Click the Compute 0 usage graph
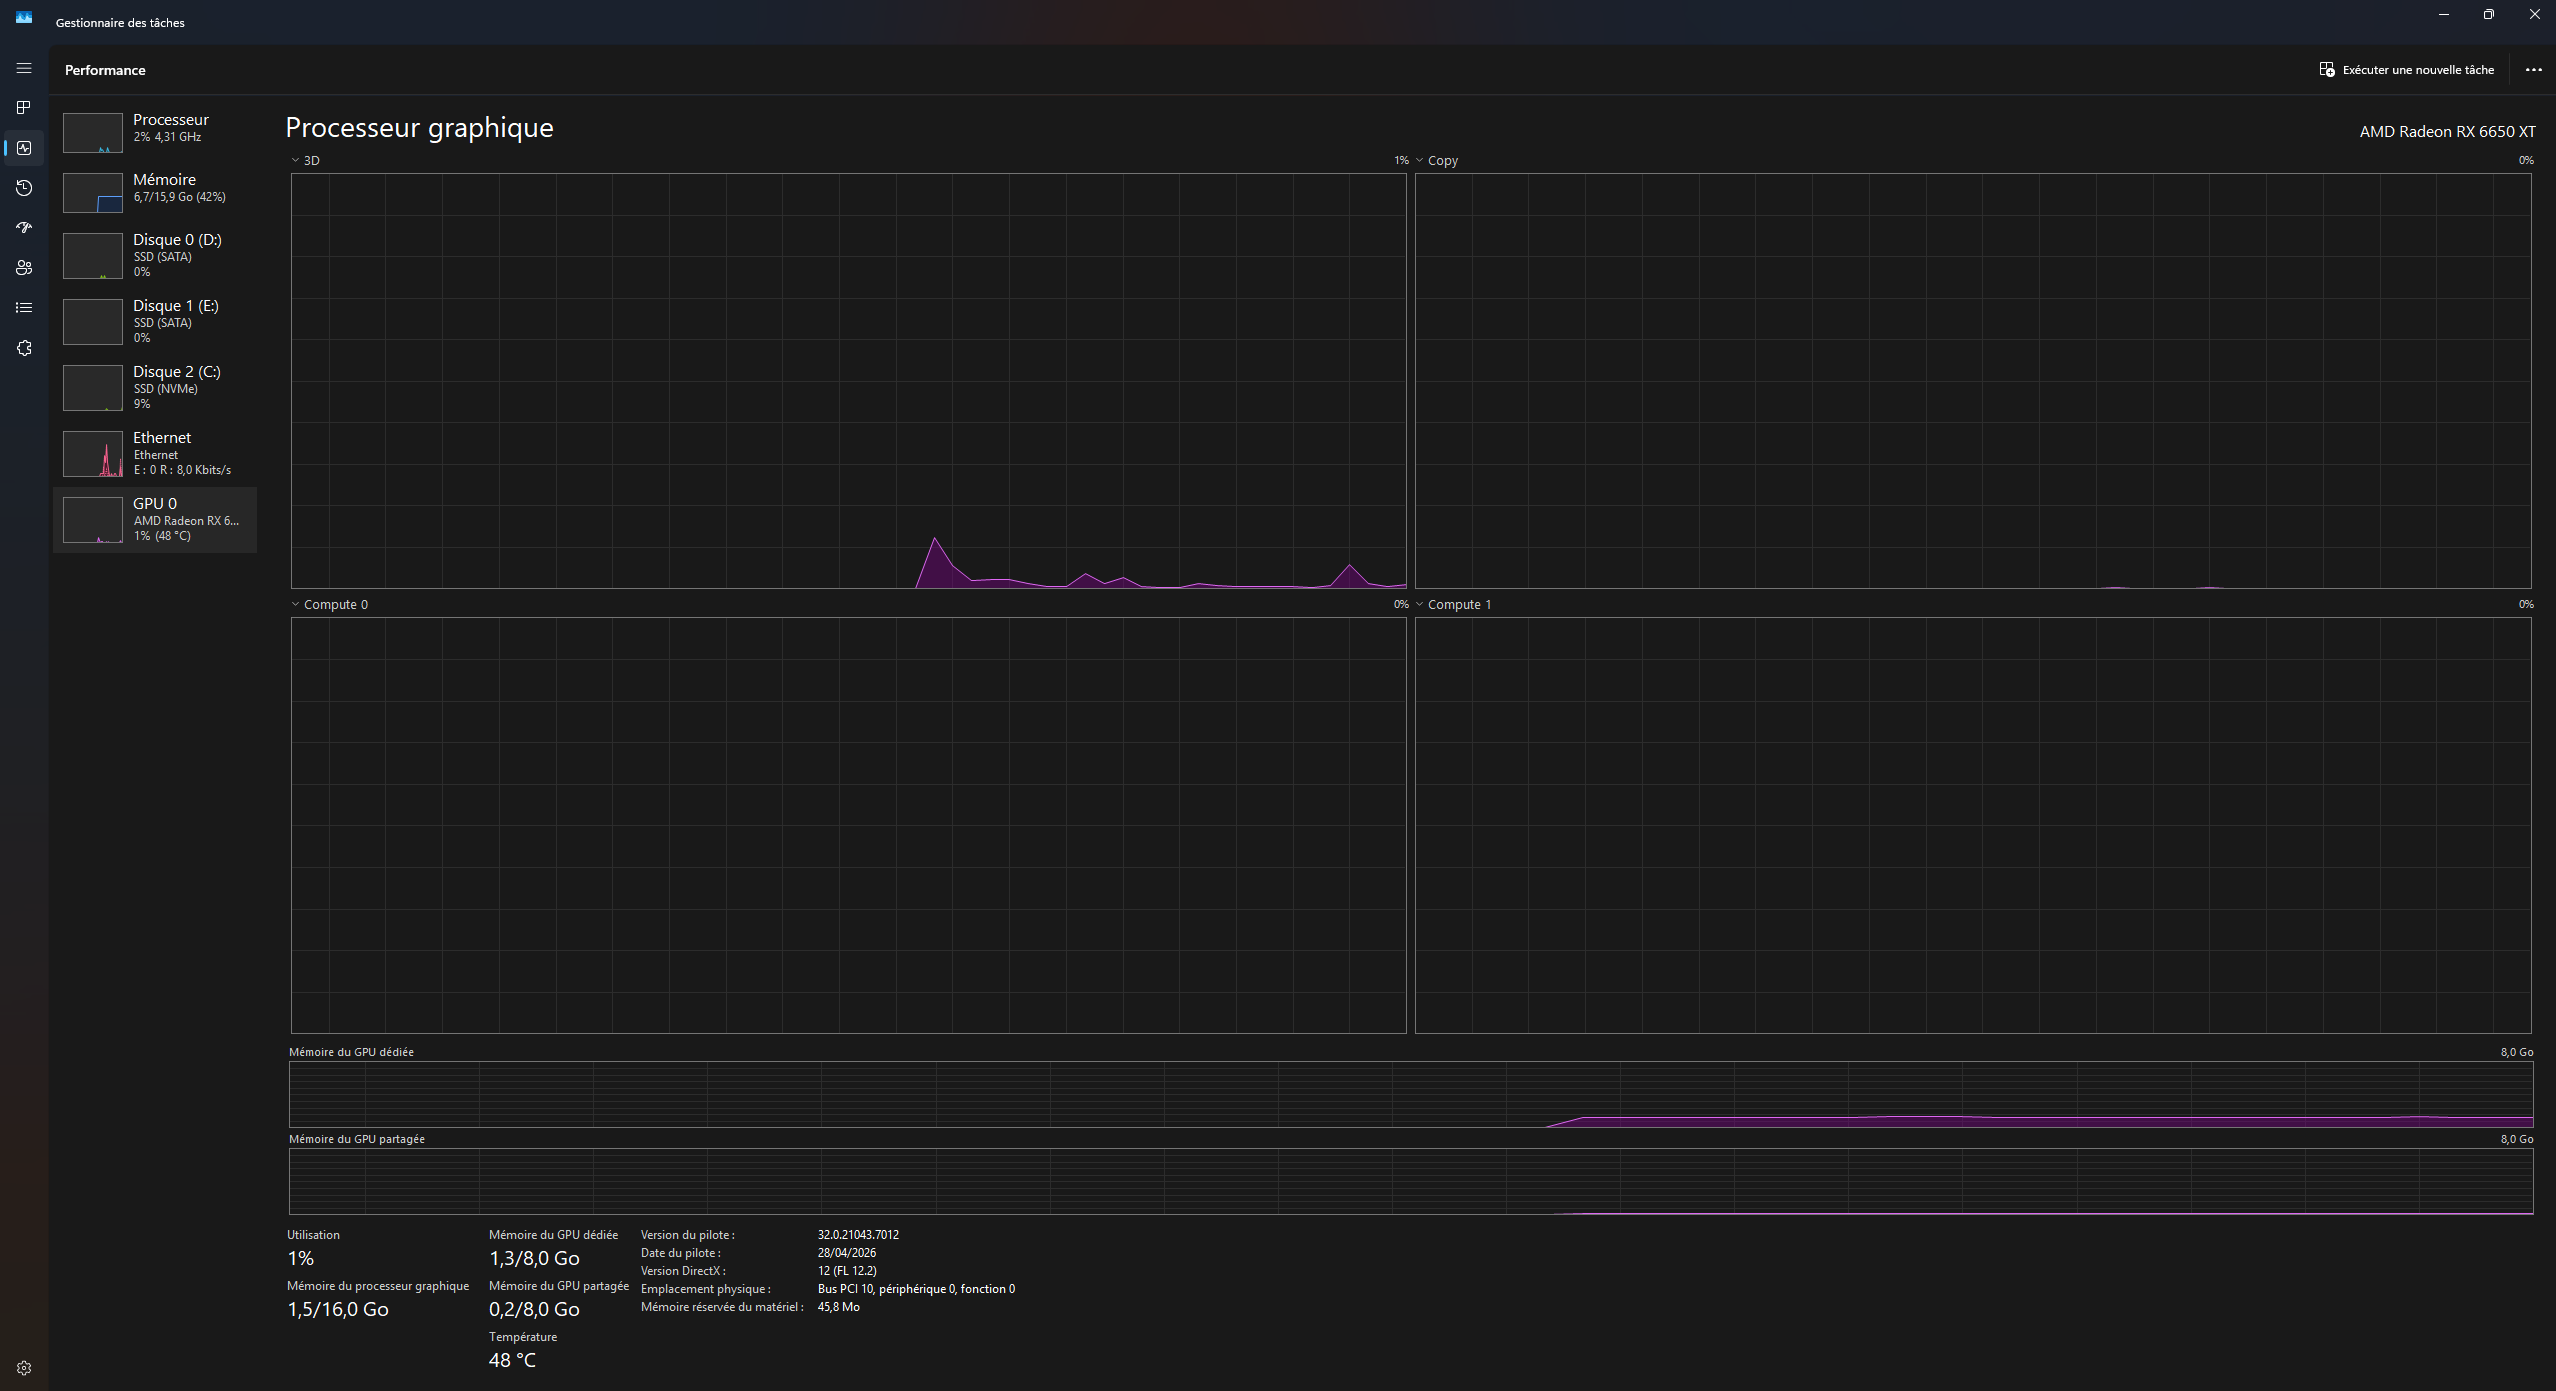Screen dimensions: 2556x1391 [x=848, y=825]
